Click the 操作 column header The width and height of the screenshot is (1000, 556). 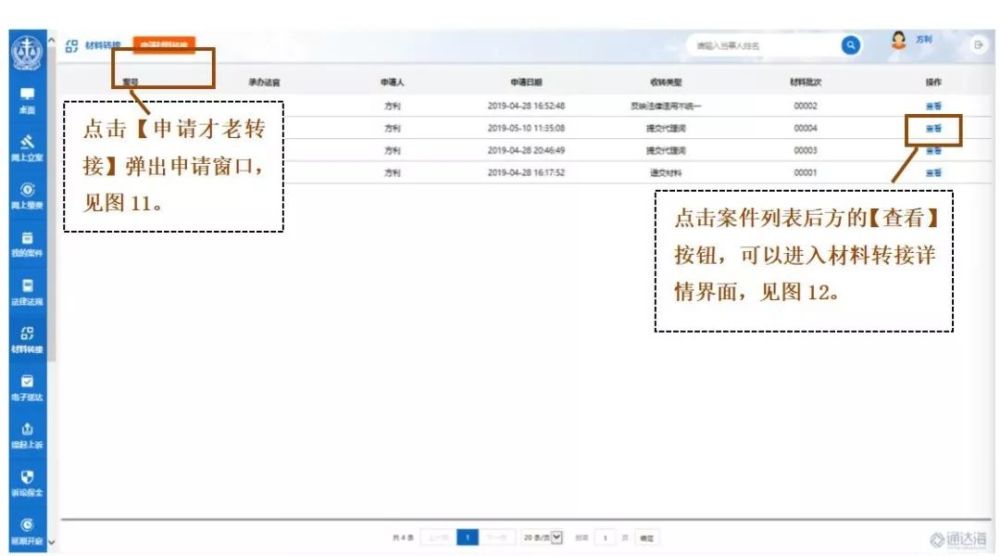click(x=933, y=82)
